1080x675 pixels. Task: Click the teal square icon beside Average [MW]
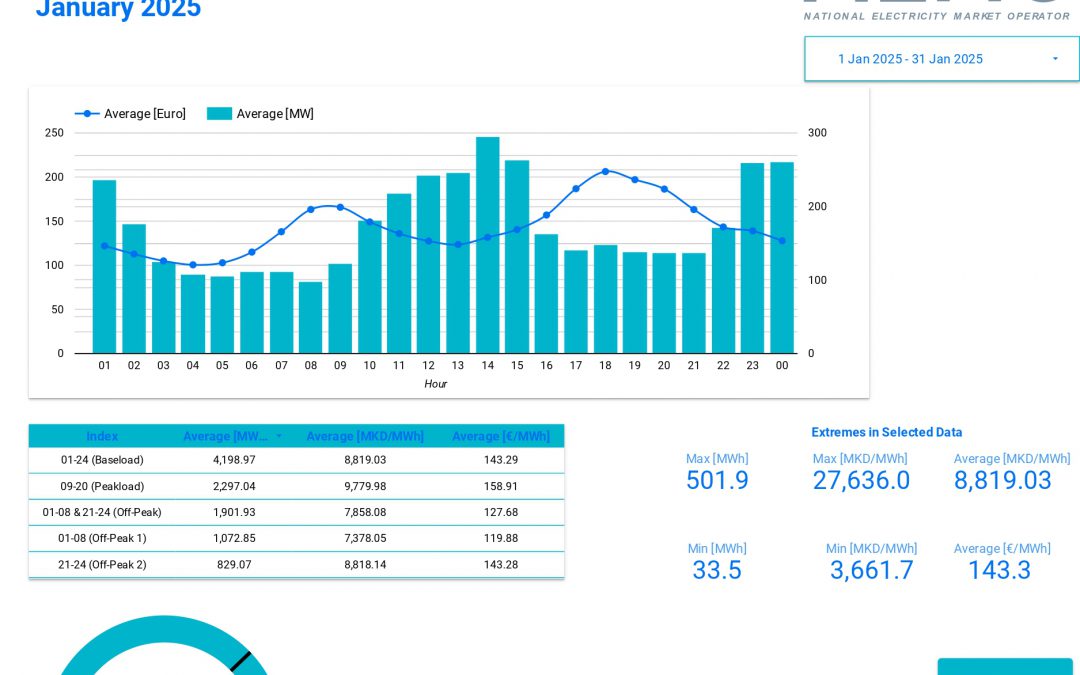pyautogui.click(x=219, y=113)
